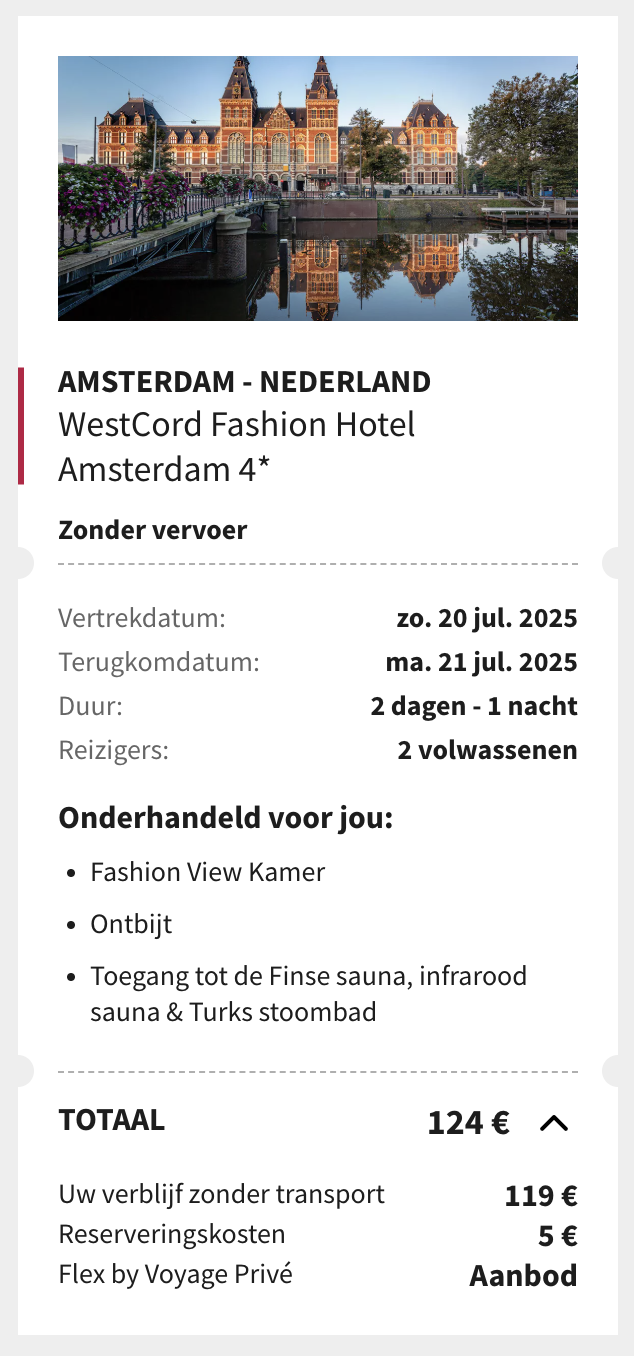Click the Uw verblijf zonder transport line

[222, 1194]
